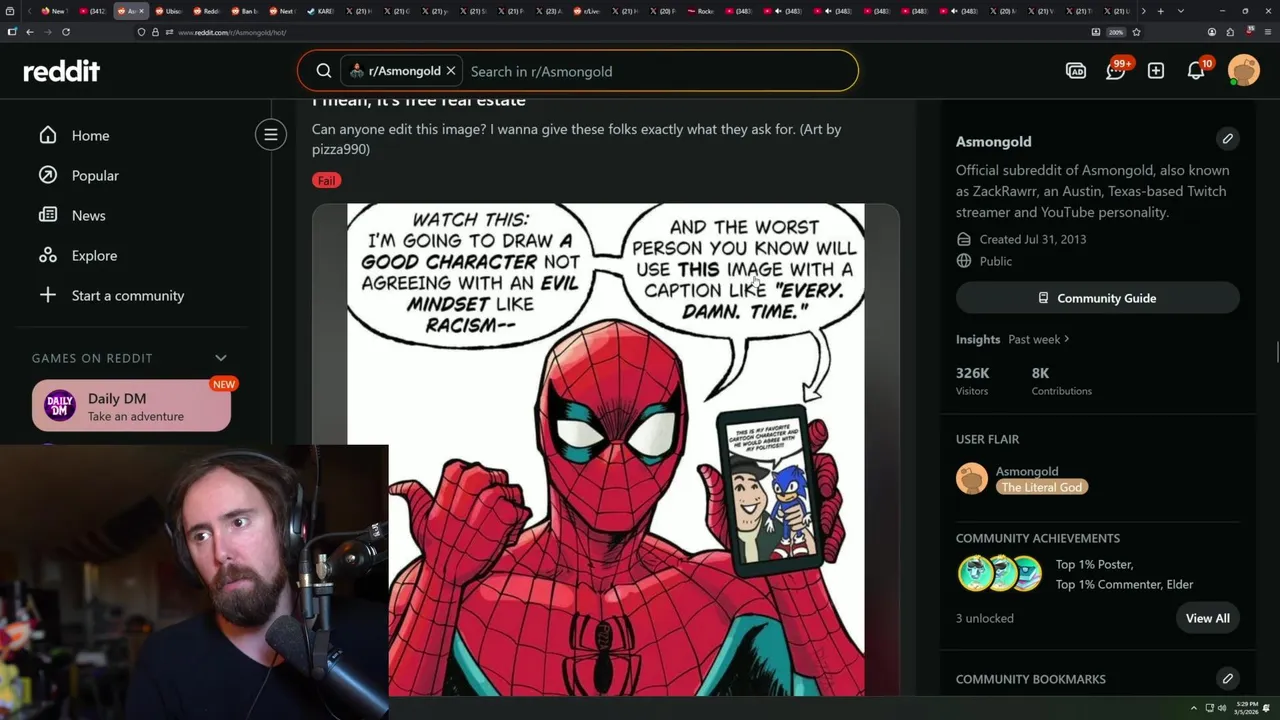Screen dimensions: 1280x720
Task: Open a new browser tab
Action: 1160,11
